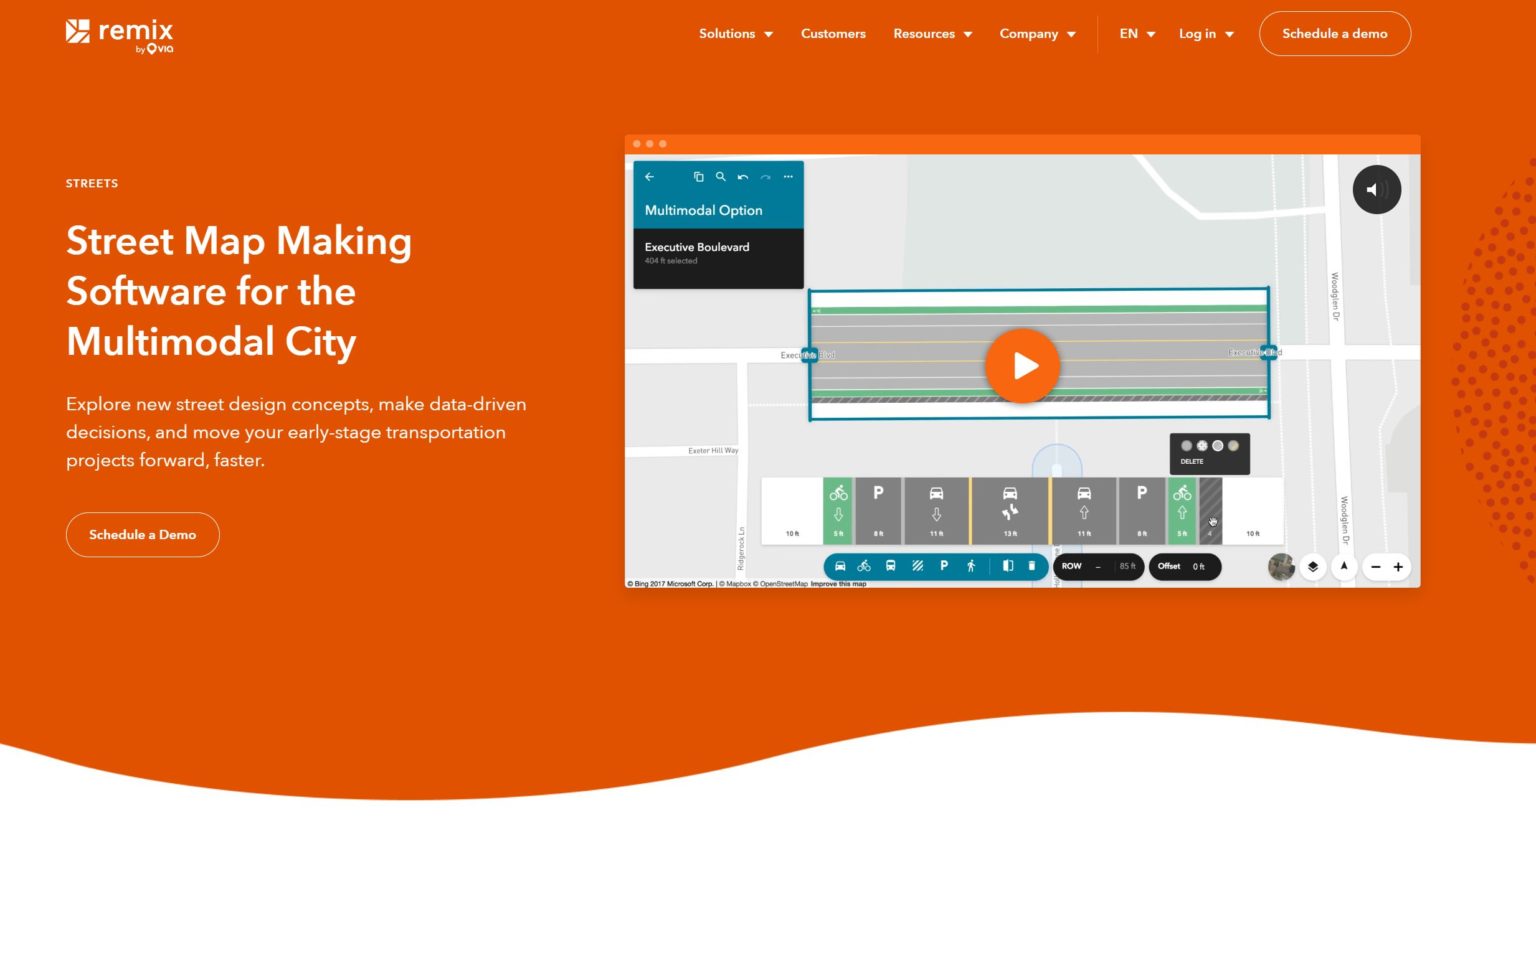Open the Search tool in the teal toolbar
1536x960 pixels.
(721, 177)
